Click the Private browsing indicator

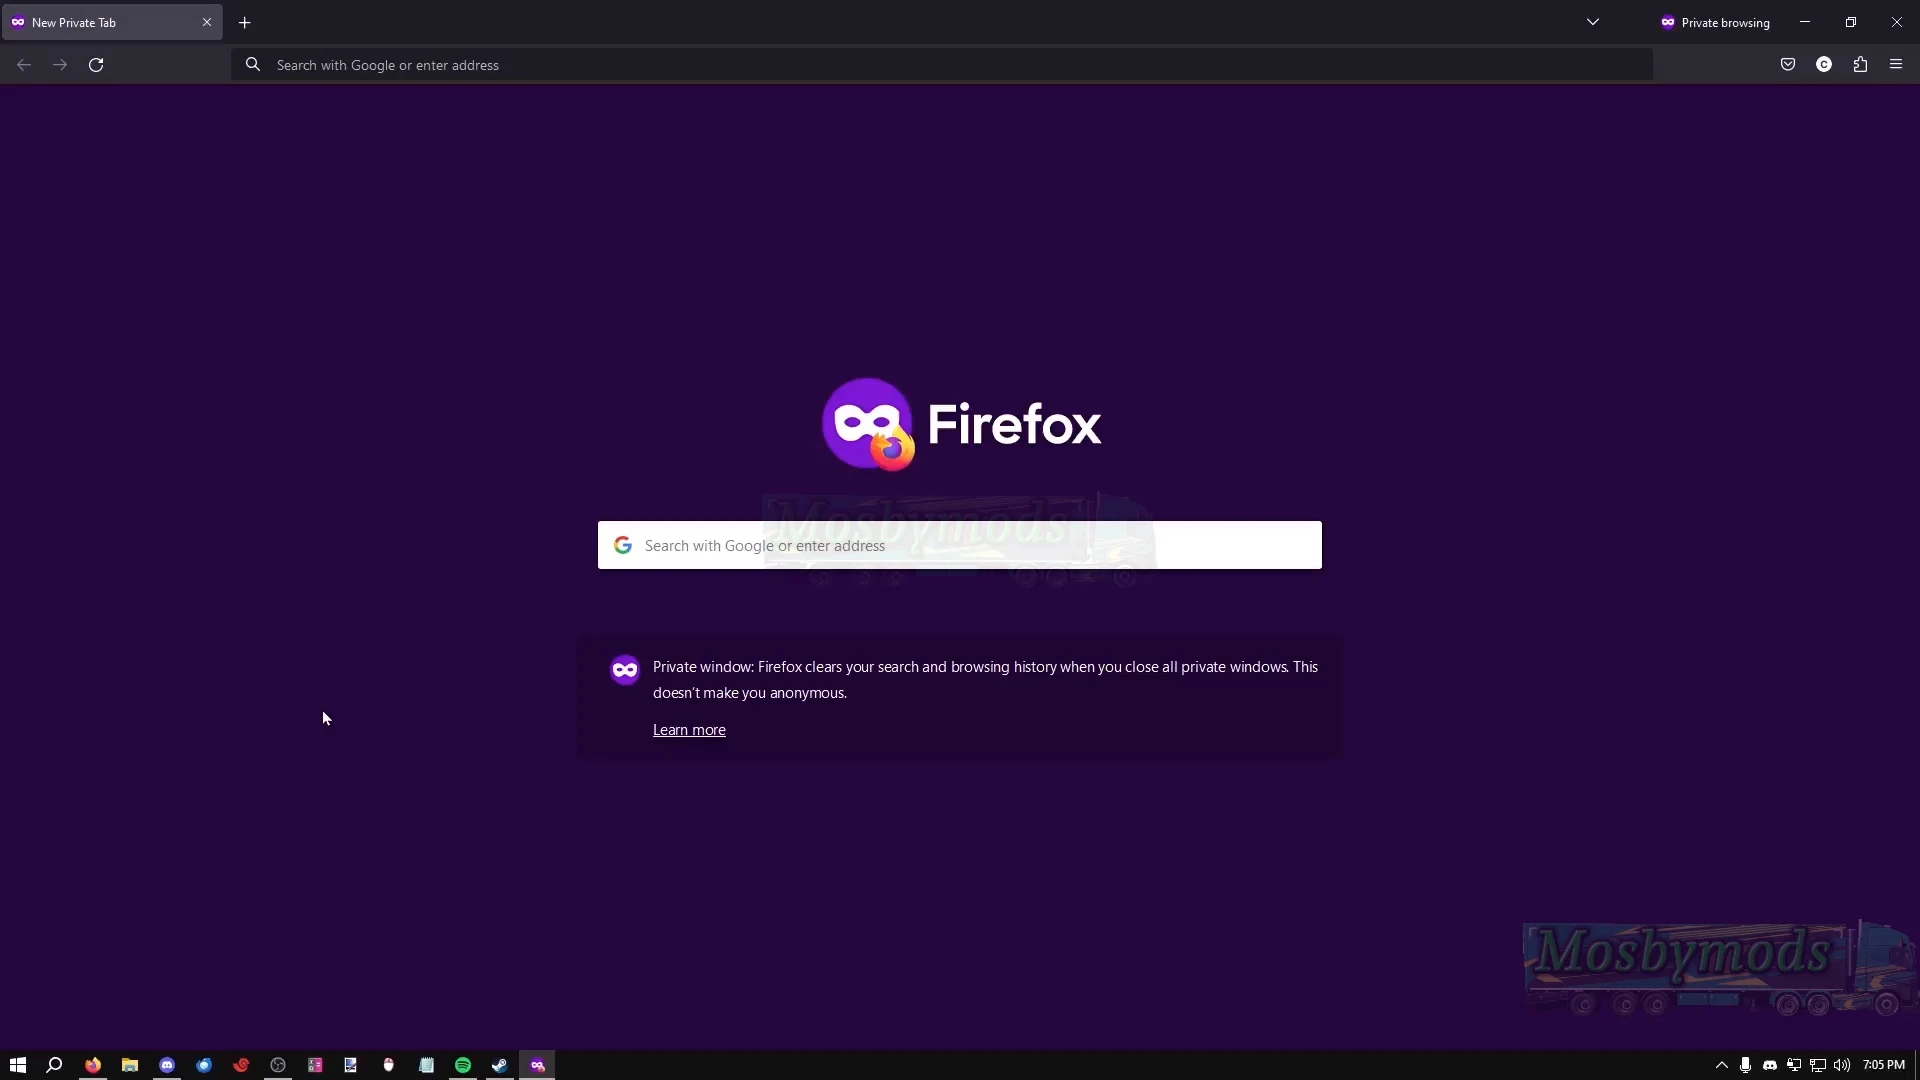point(1714,22)
